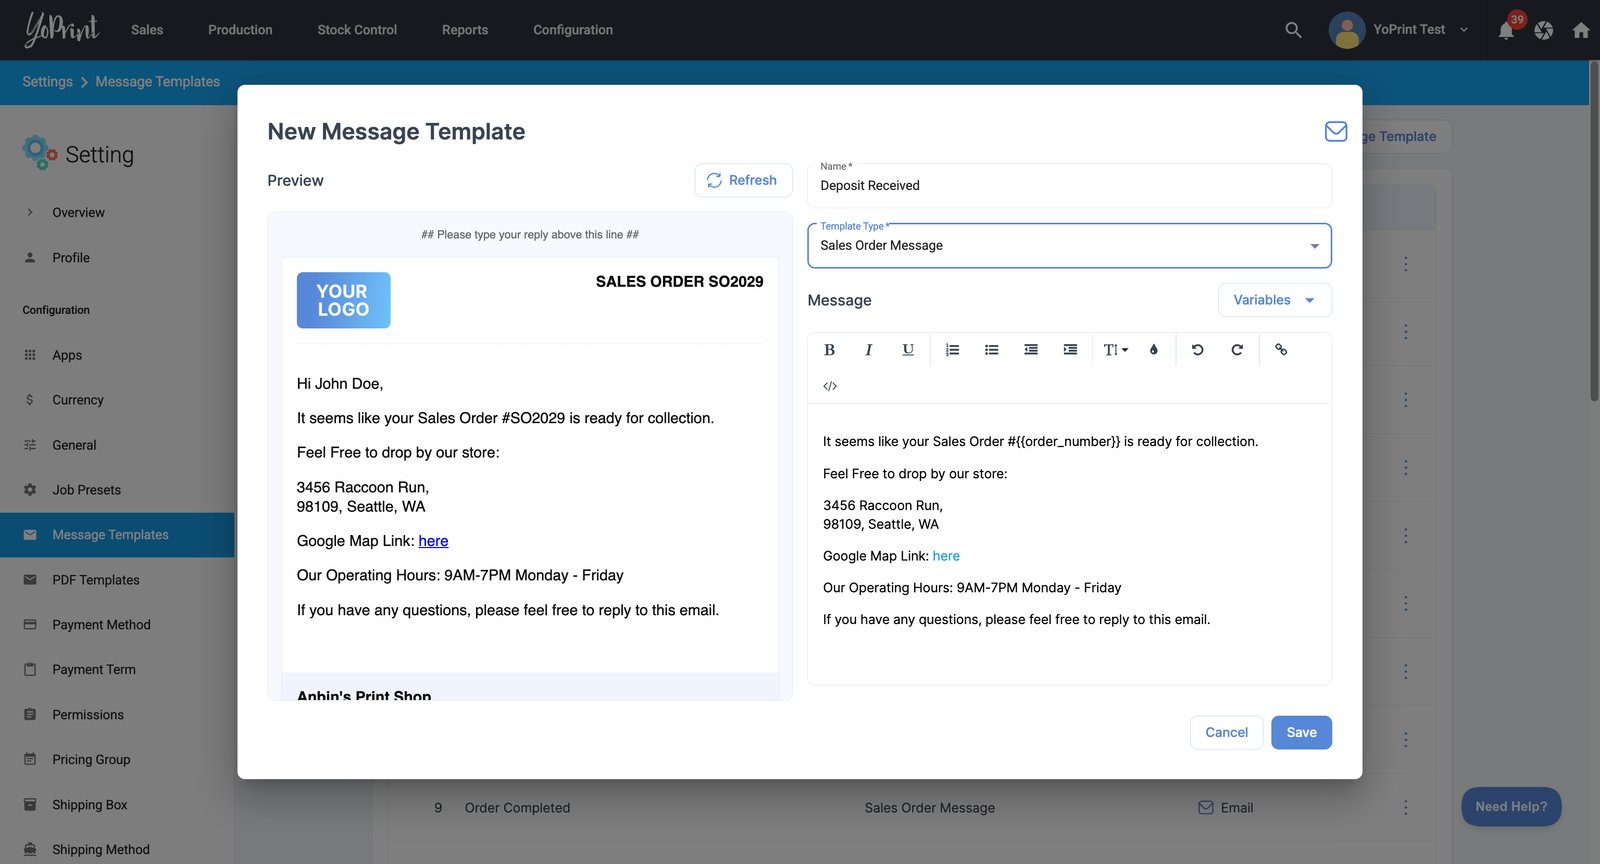The image size is (1600, 864).
Task: Click the aperture icon in top bar
Action: tap(1544, 30)
